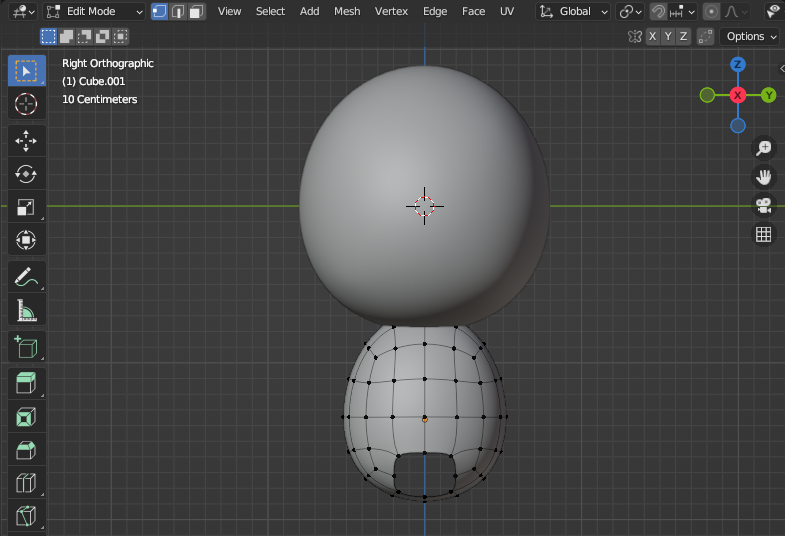Screen dimensions: 785x536
Task: Open the UV menu
Action: point(507,12)
